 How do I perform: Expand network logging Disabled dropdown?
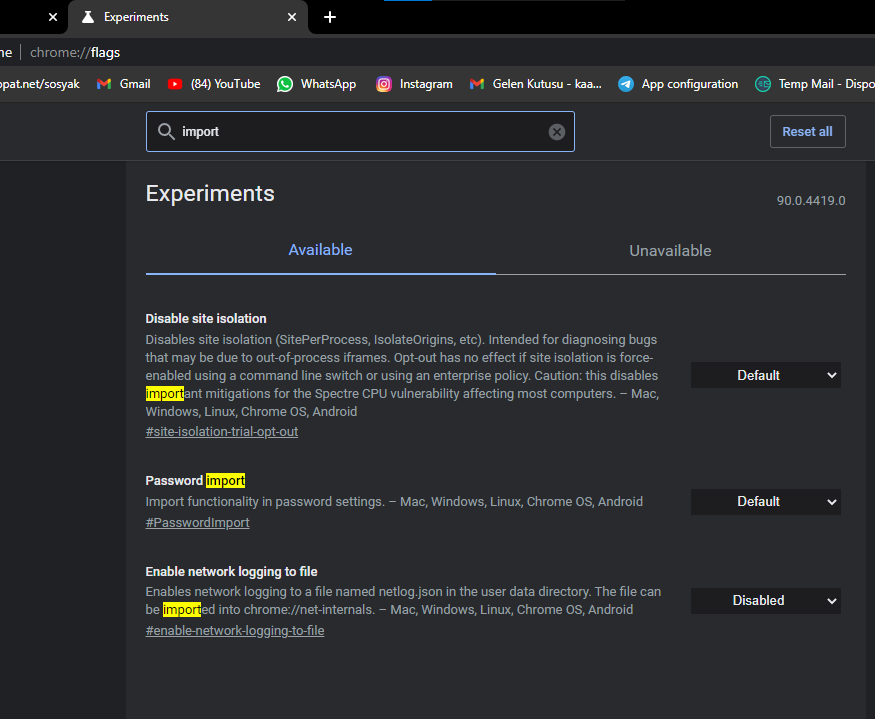(766, 600)
